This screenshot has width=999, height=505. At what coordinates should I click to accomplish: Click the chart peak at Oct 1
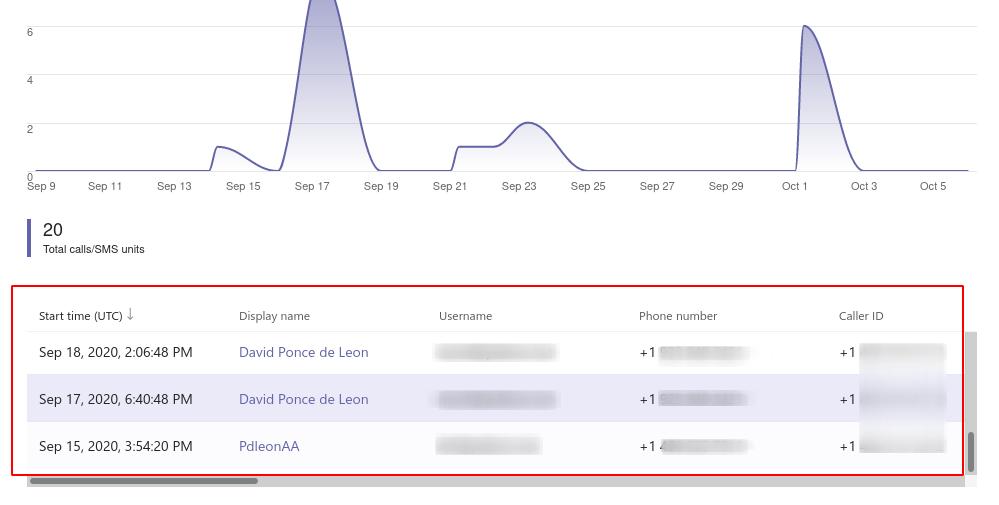pyautogui.click(x=806, y=30)
